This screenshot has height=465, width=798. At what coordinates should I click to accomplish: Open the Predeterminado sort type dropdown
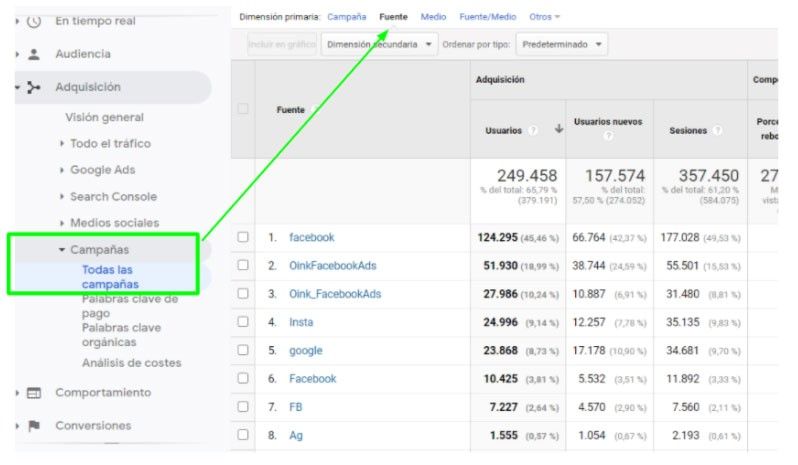pyautogui.click(x=561, y=44)
